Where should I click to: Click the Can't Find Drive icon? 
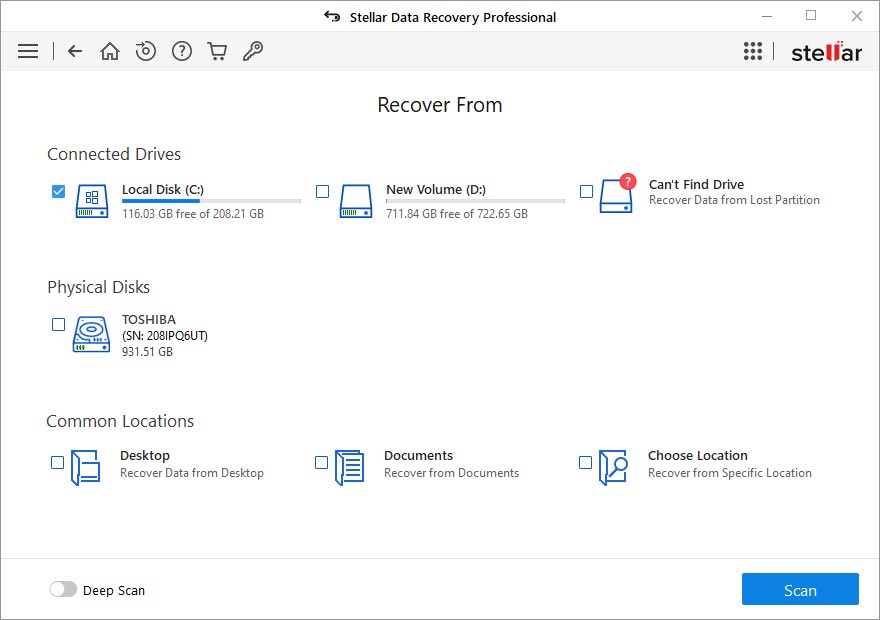point(617,194)
